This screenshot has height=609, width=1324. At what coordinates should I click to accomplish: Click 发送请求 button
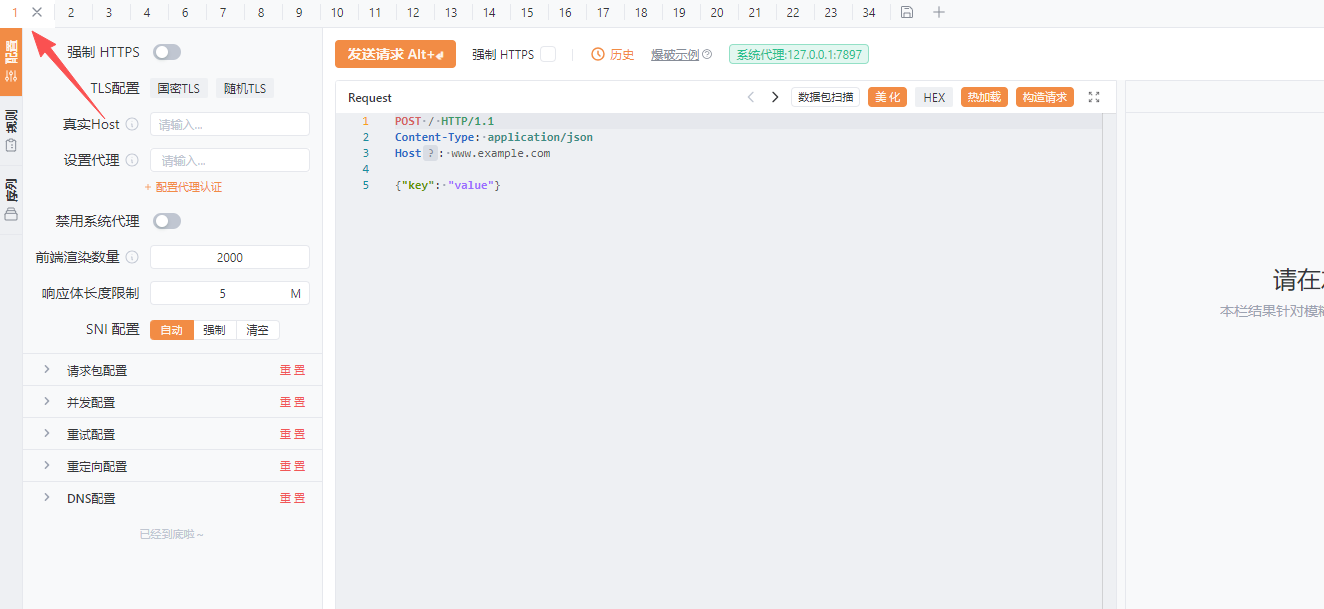(395, 54)
